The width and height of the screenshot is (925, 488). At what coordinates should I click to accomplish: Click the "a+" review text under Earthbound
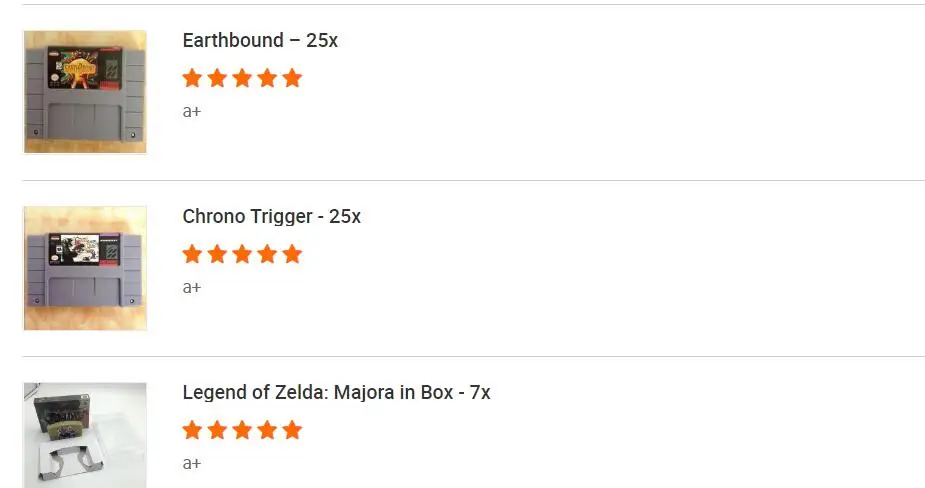tap(192, 112)
